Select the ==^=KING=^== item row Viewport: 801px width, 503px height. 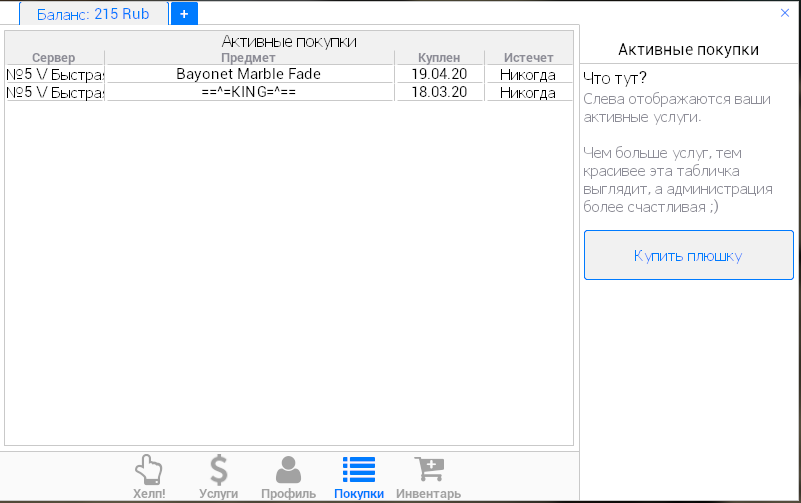coord(249,92)
